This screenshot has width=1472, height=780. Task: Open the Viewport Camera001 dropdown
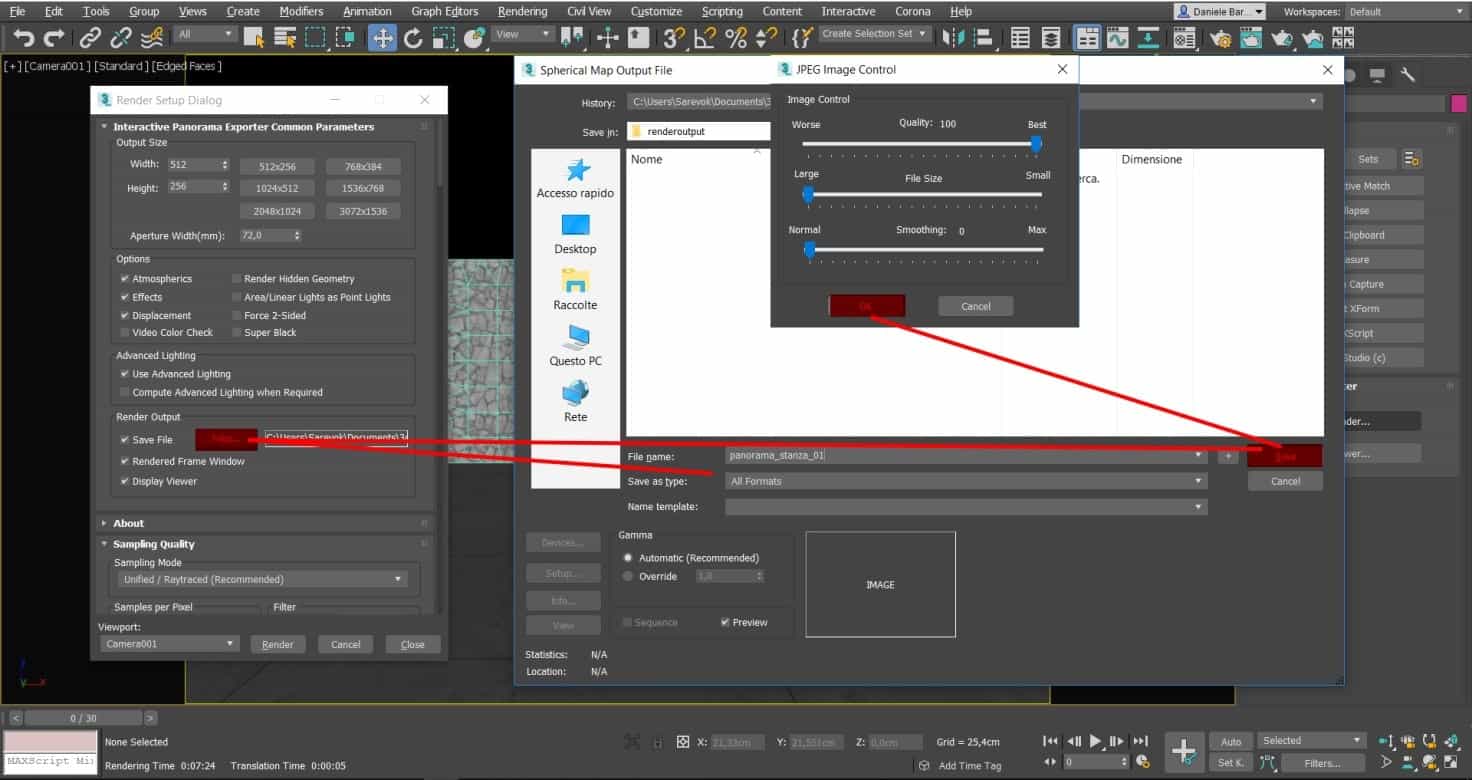click(168, 643)
